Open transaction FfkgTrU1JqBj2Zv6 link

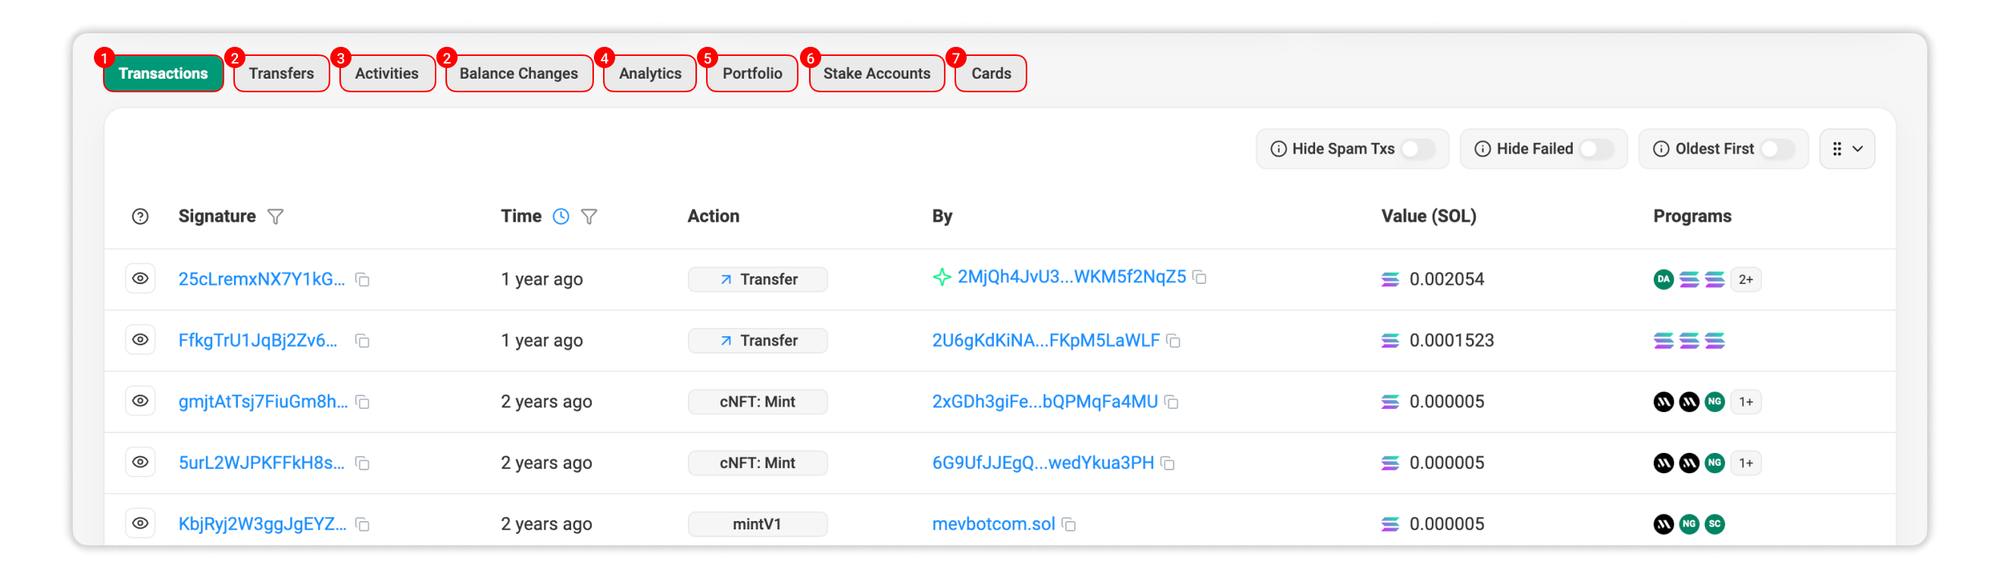(258, 341)
